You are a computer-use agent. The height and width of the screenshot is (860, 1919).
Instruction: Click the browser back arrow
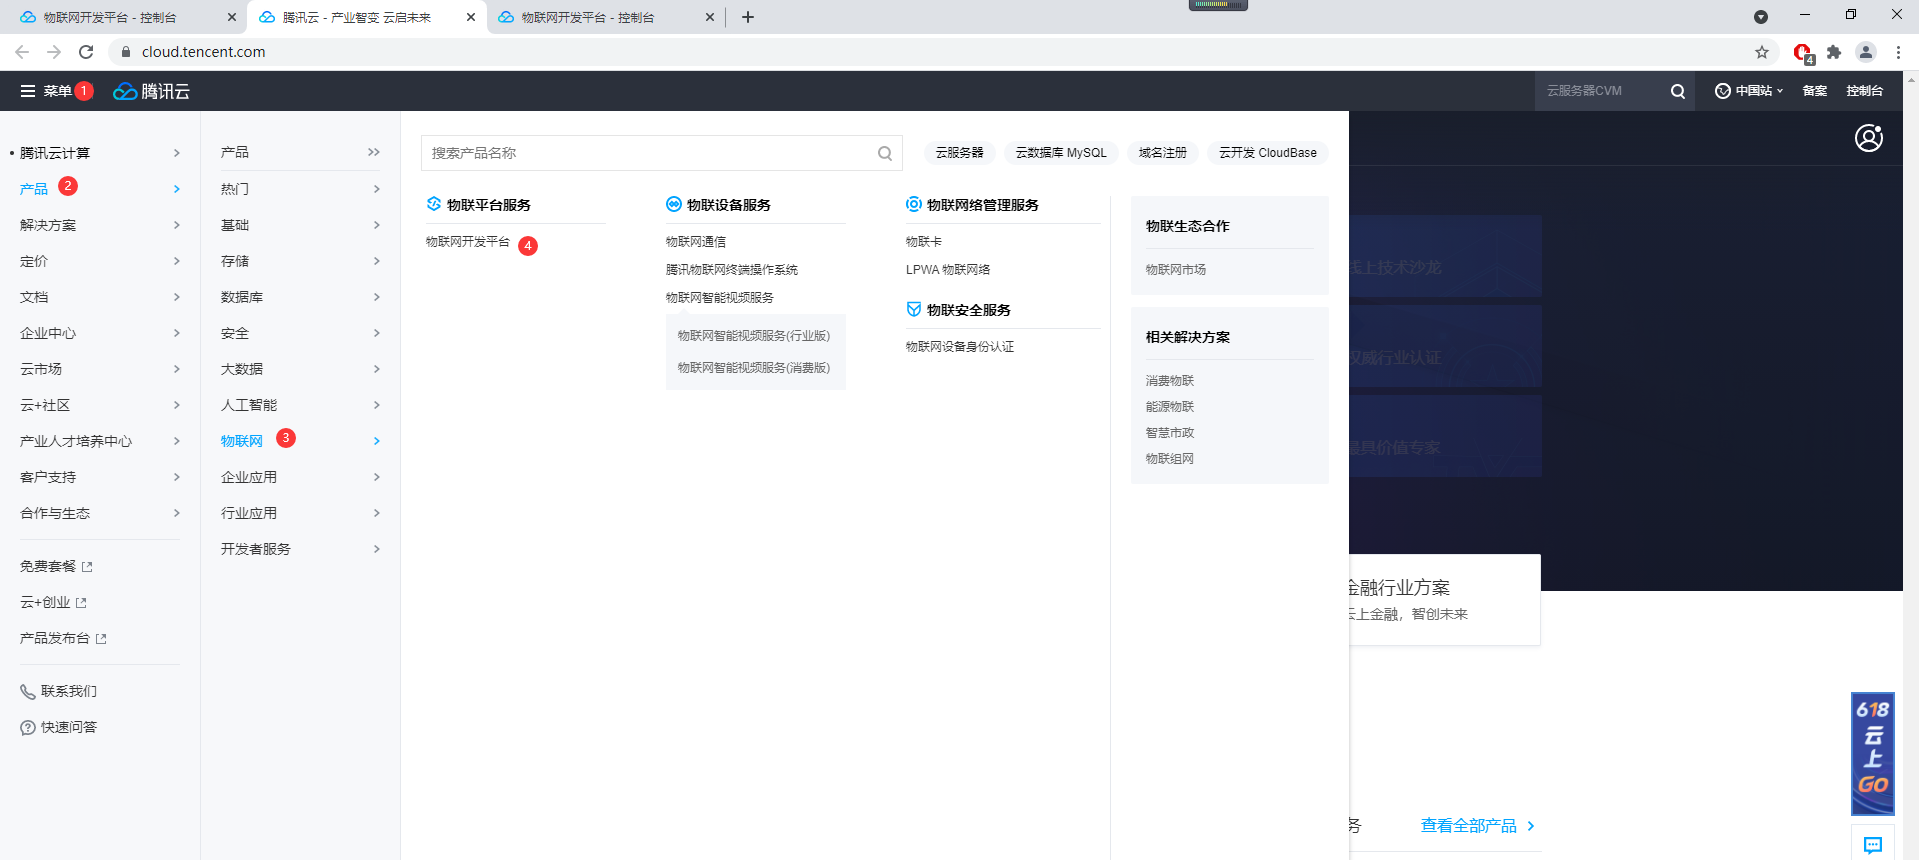click(22, 52)
